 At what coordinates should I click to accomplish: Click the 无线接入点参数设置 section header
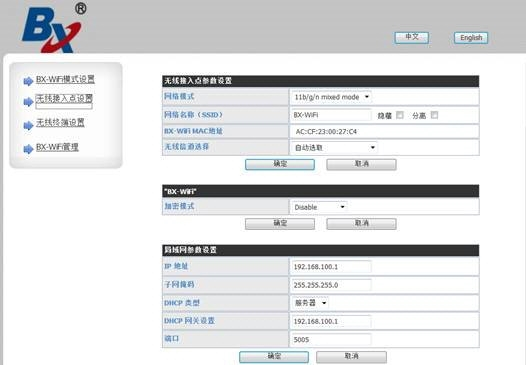(x=320, y=81)
